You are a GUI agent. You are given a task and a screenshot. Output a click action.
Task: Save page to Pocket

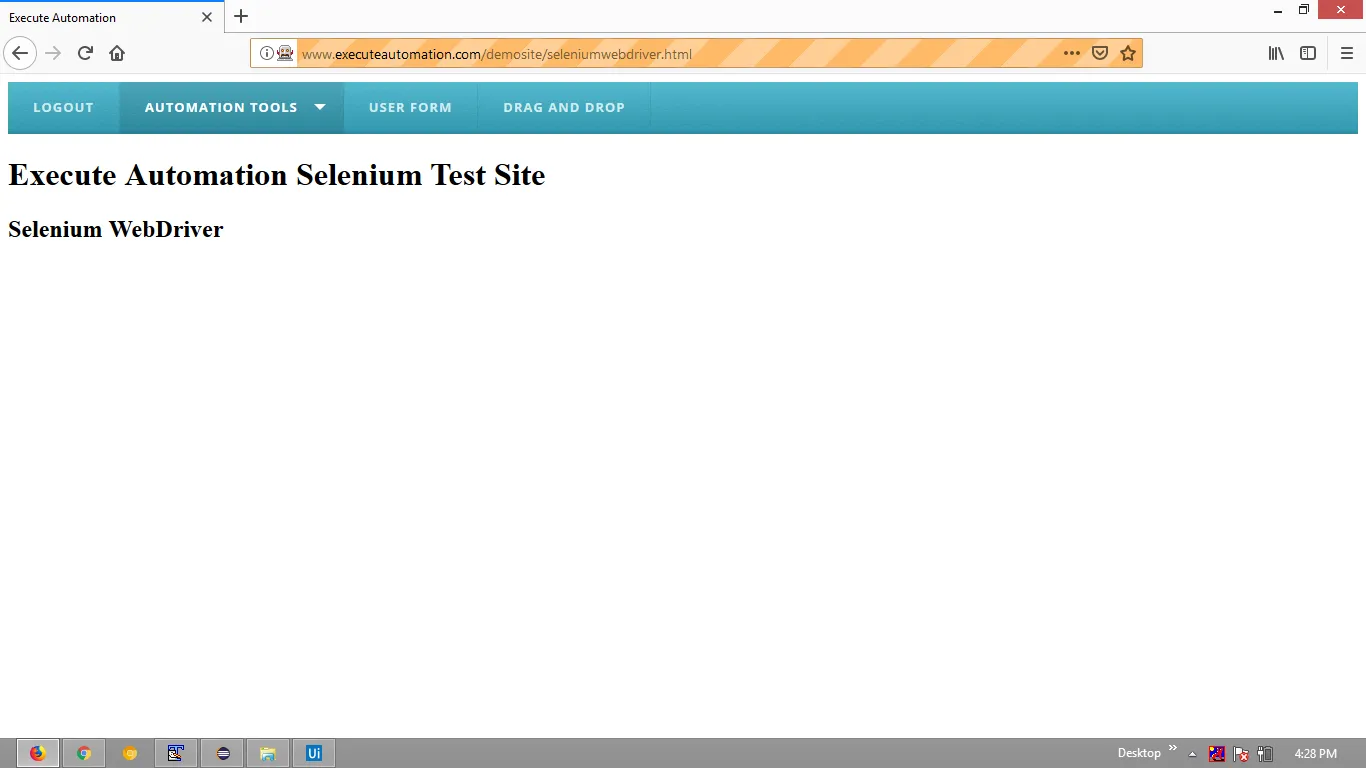(1100, 53)
